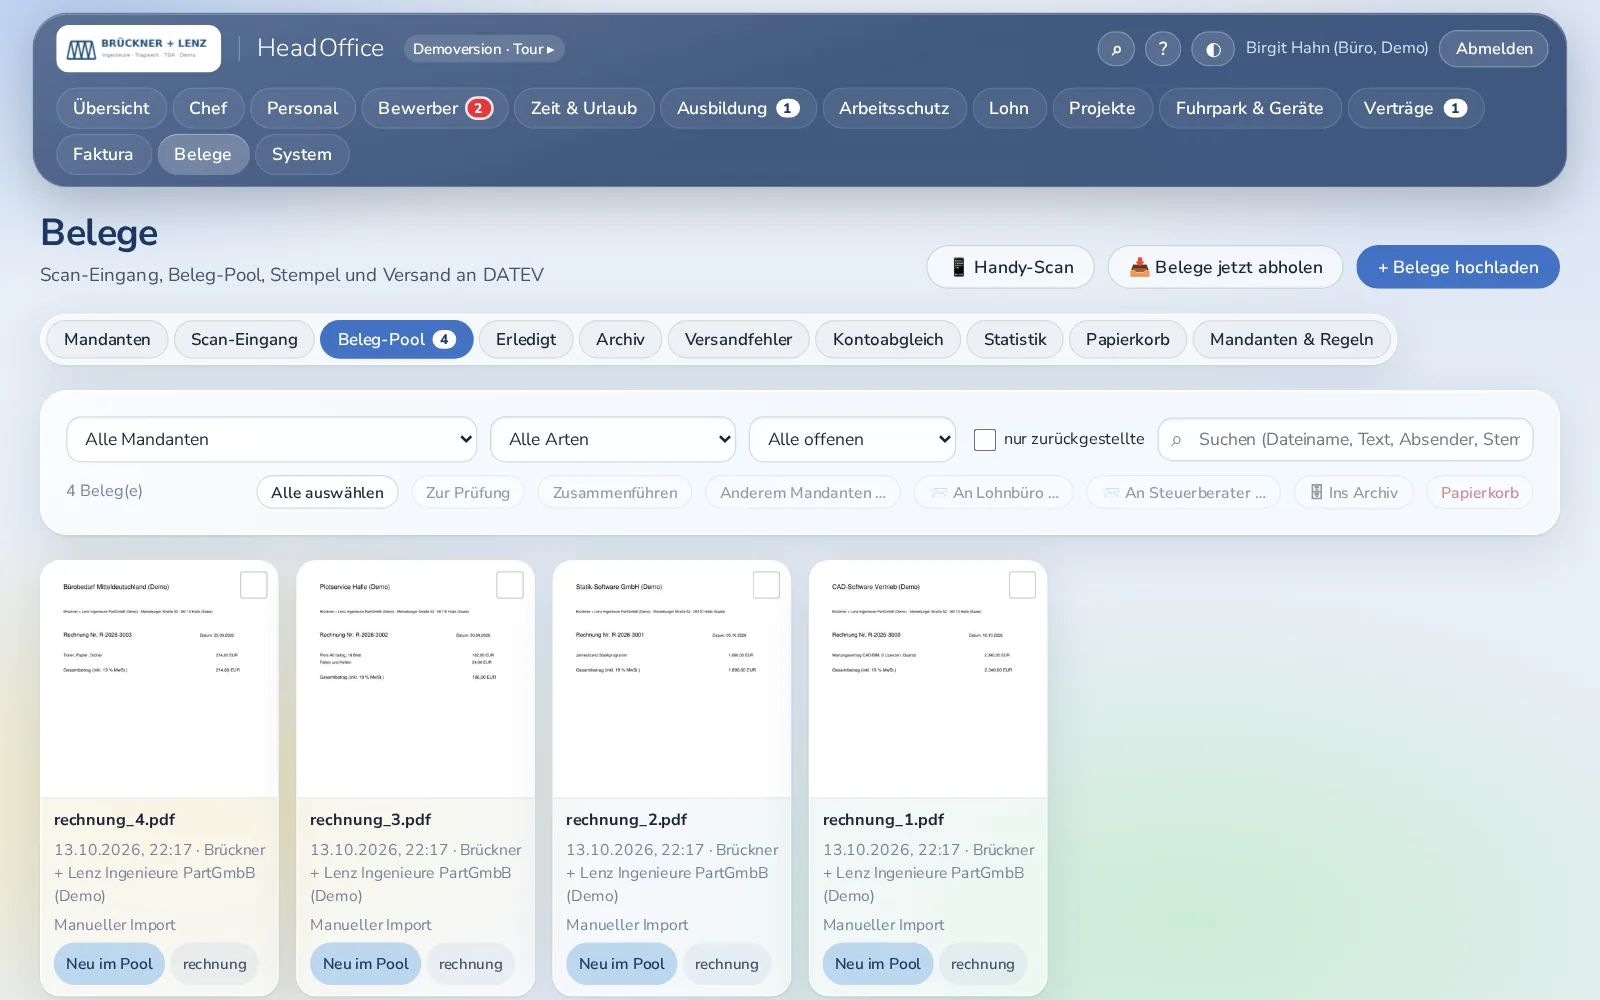Open the Papierkorb tab
Image resolution: width=1600 pixels, height=1000 pixels.
pos(1128,340)
